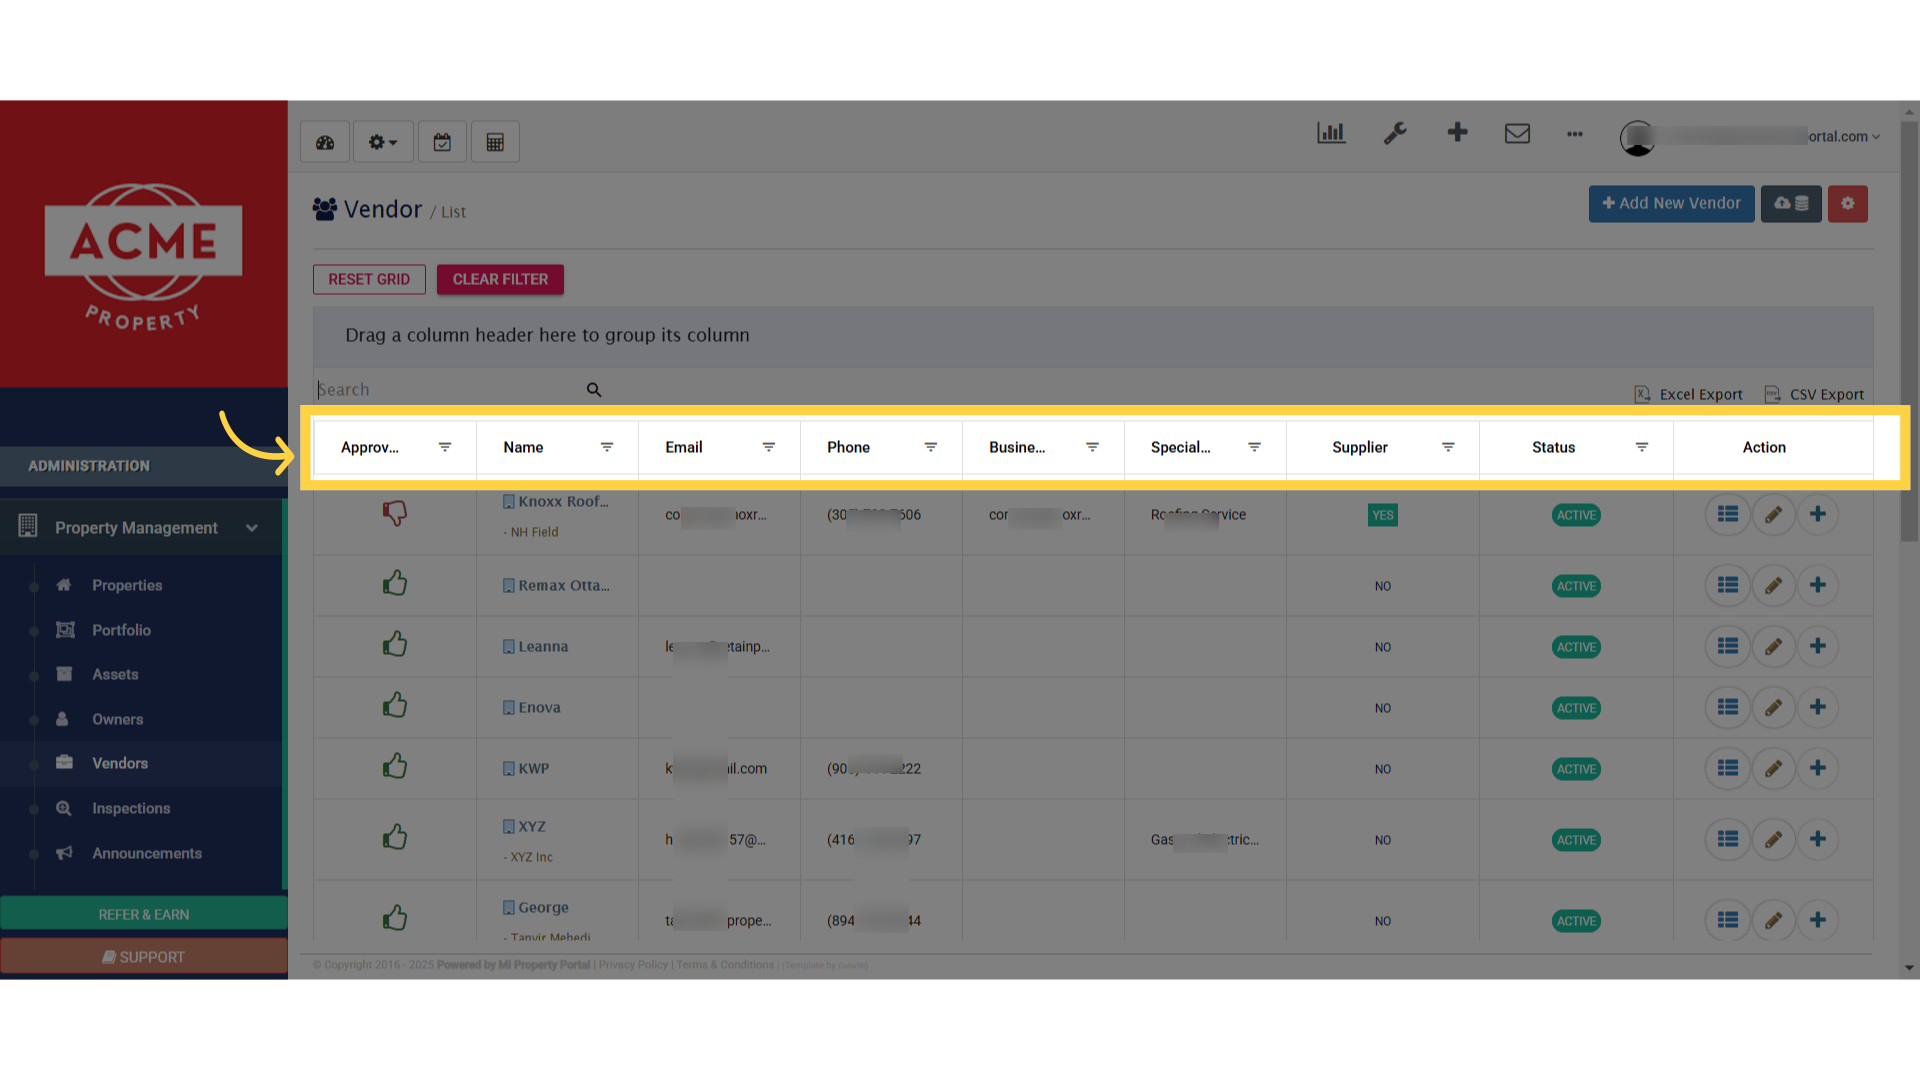The width and height of the screenshot is (1920, 1080).
Task: Open the envelope messages icon
Action: 1517,133
